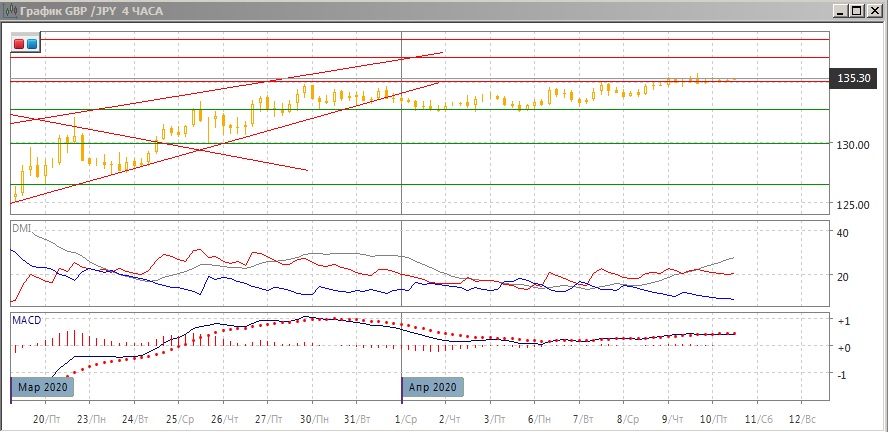
Task: Click the 11/Сб date label
Action: [x=758, y=419]
